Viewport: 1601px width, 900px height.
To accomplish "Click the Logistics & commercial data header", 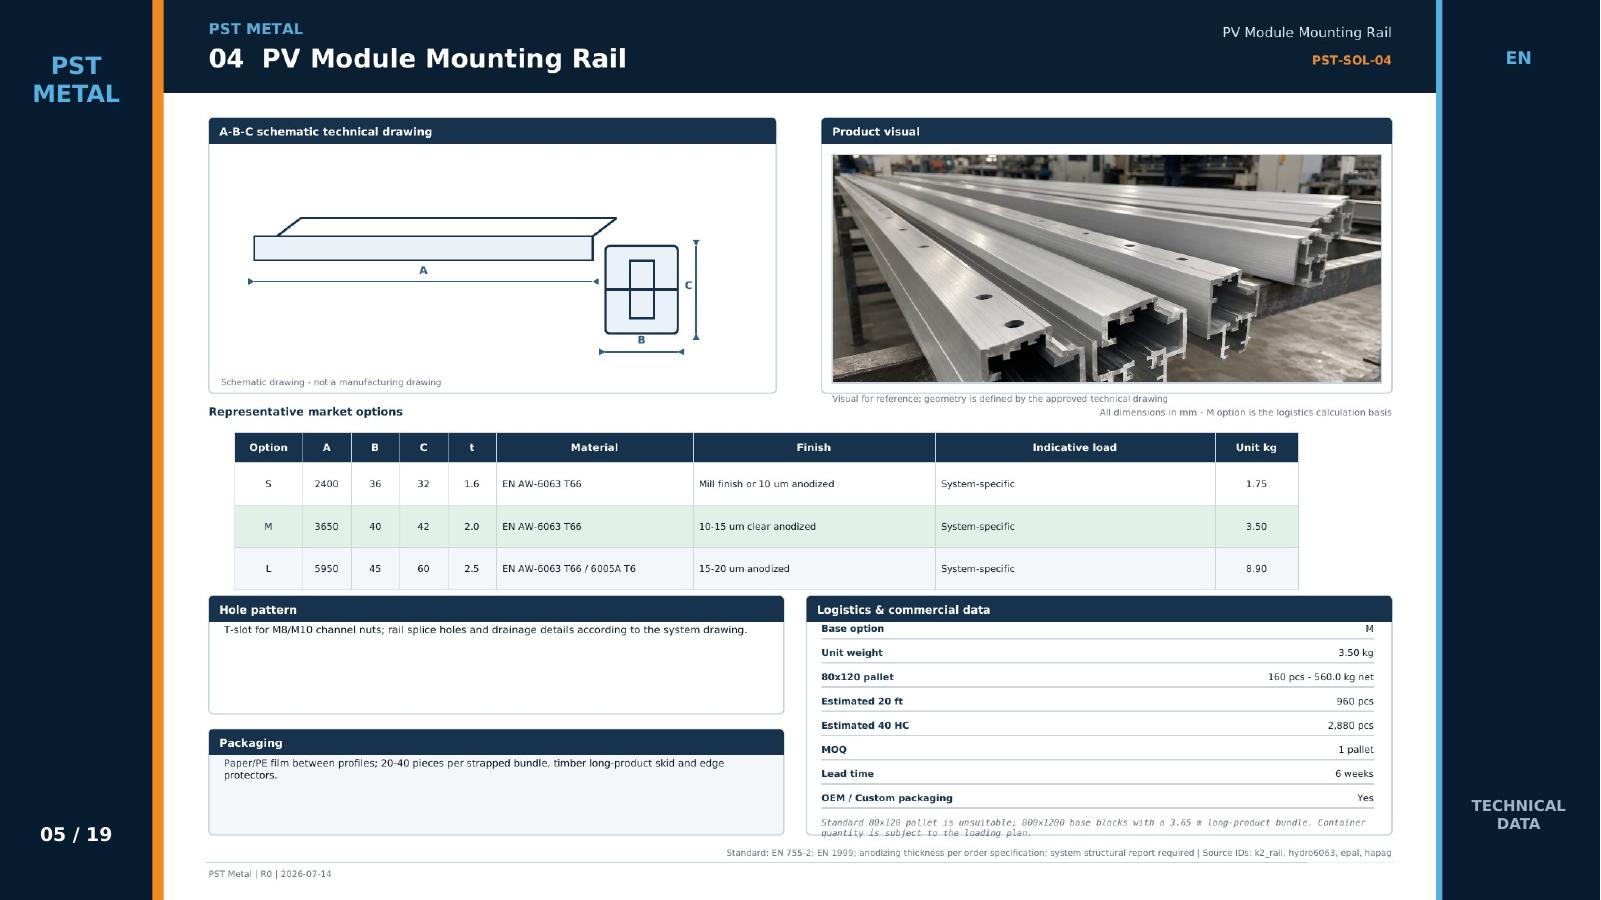I will pyautogui.click(x=1099, y=609).
